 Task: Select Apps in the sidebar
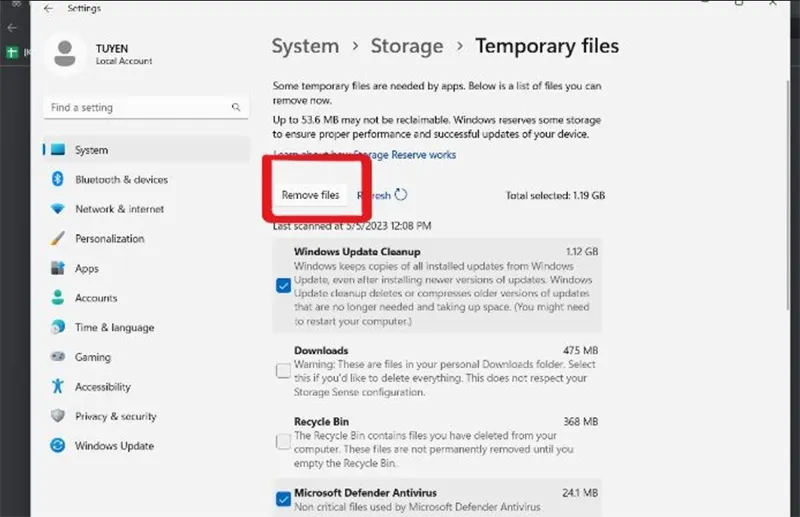coord(146,268)
